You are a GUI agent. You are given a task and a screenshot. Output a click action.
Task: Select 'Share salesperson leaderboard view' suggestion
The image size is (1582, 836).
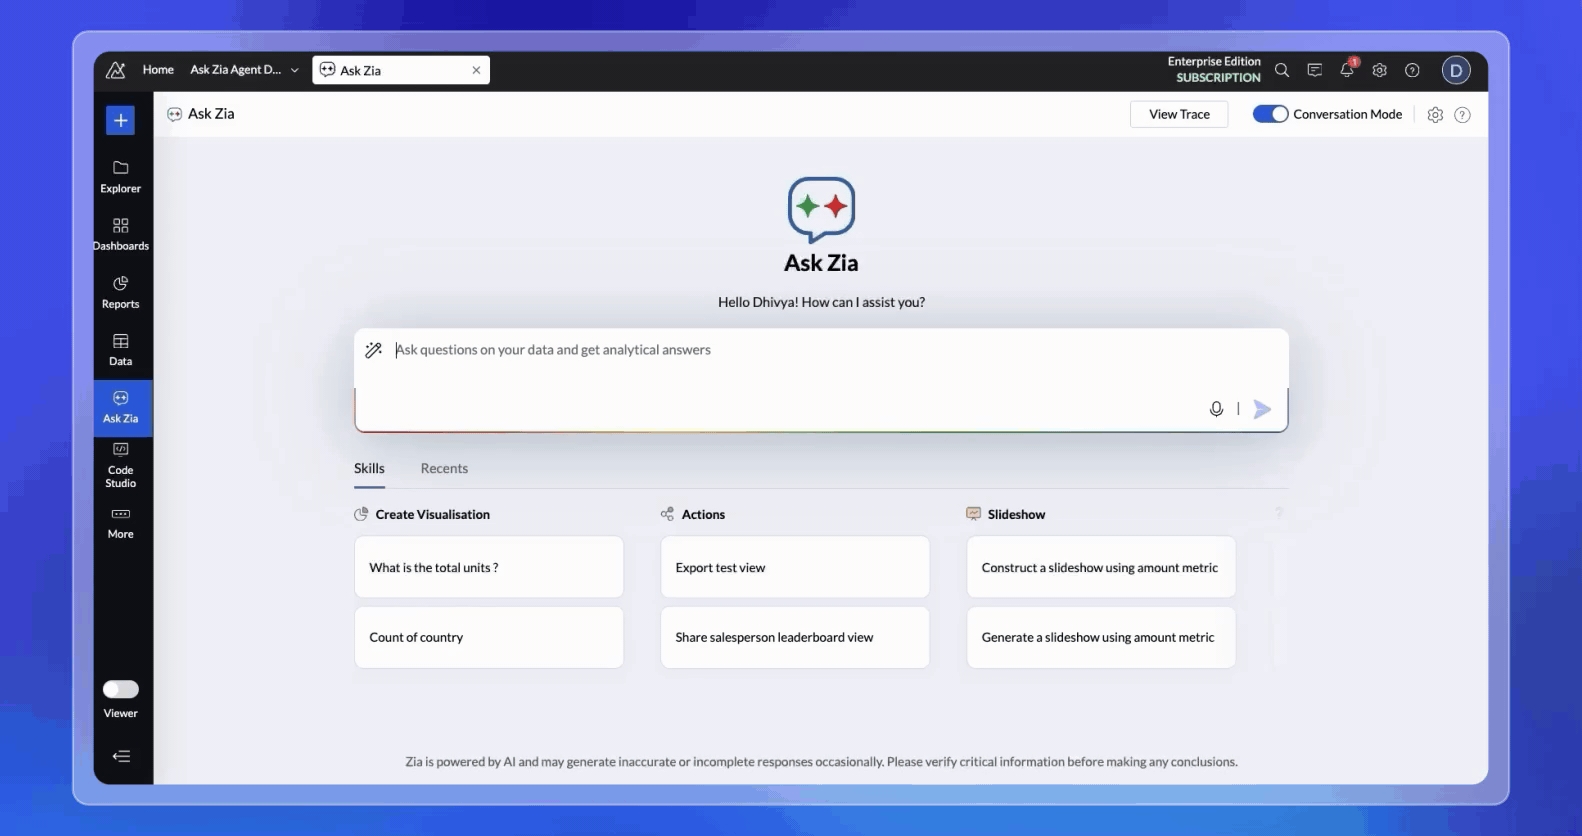tap(795, 637)
